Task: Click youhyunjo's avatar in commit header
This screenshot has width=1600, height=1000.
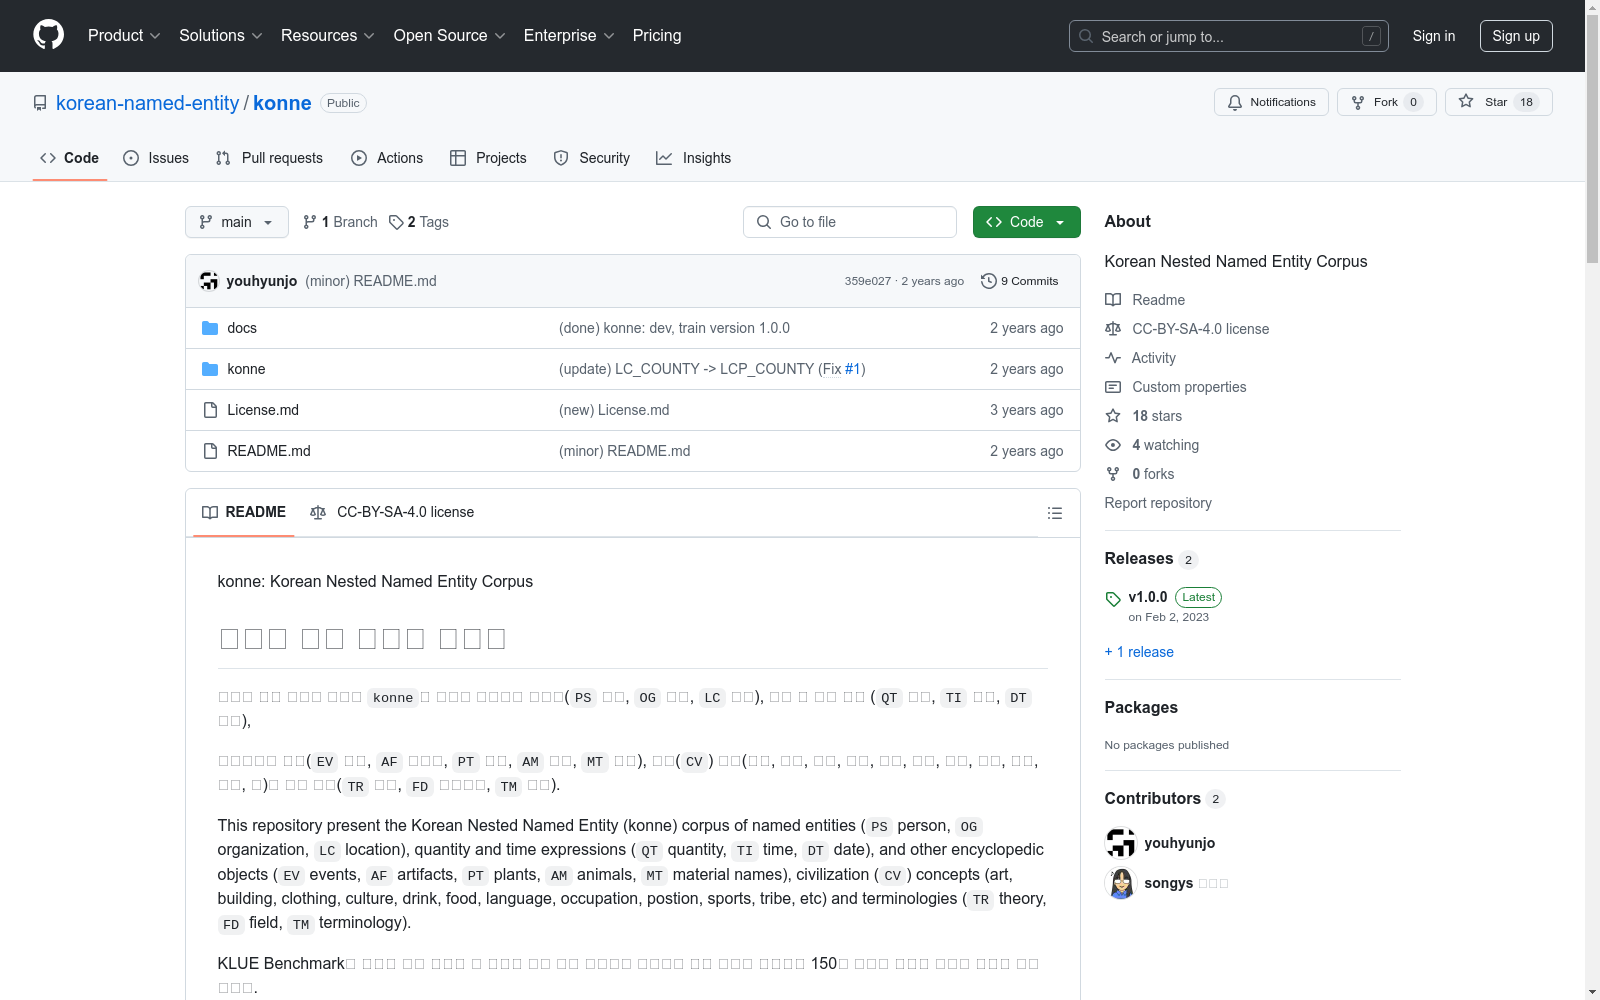Action: coord(209,281)
